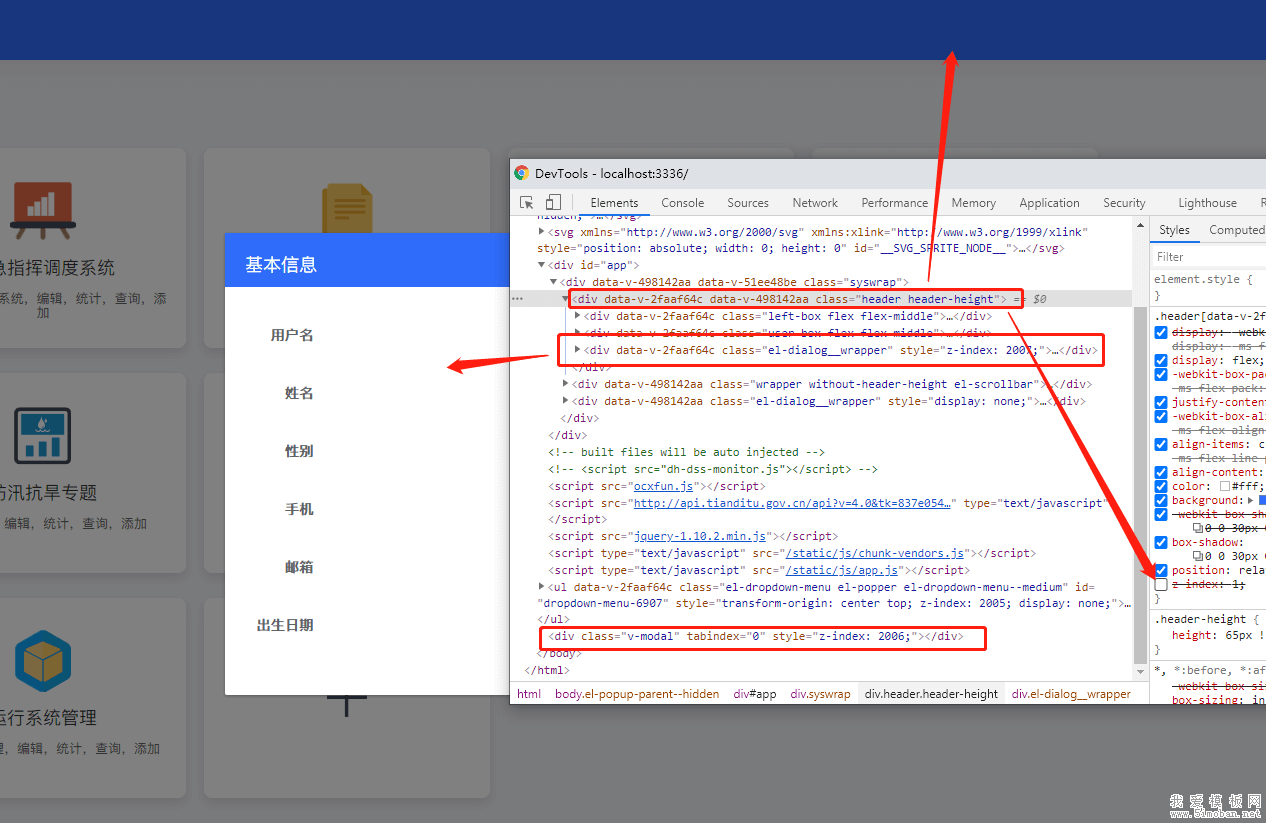Click the ellipsis actions icon beside selected node
Image resolution: width=1266 pixels, height=823 pixels.
coord(518,299)
